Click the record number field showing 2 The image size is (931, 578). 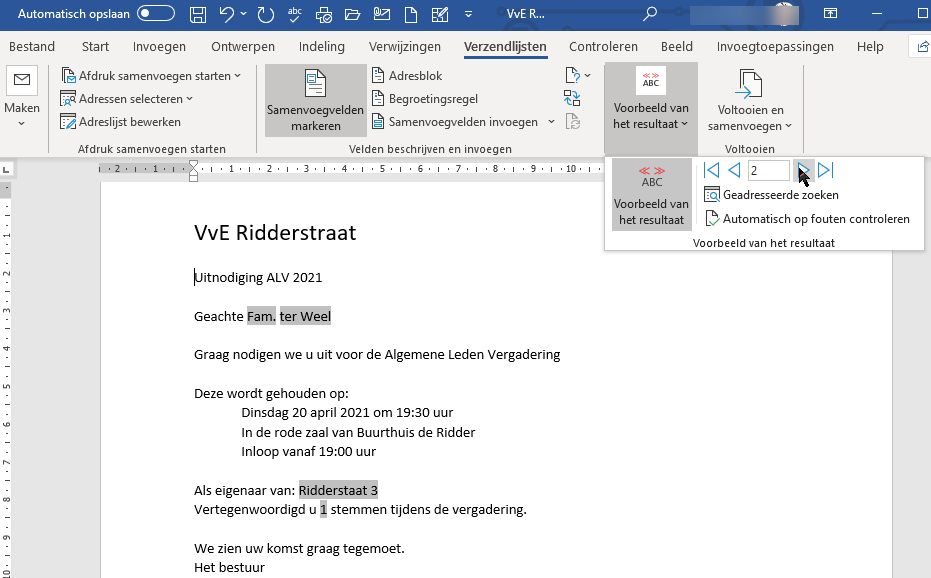pos(768,170)
